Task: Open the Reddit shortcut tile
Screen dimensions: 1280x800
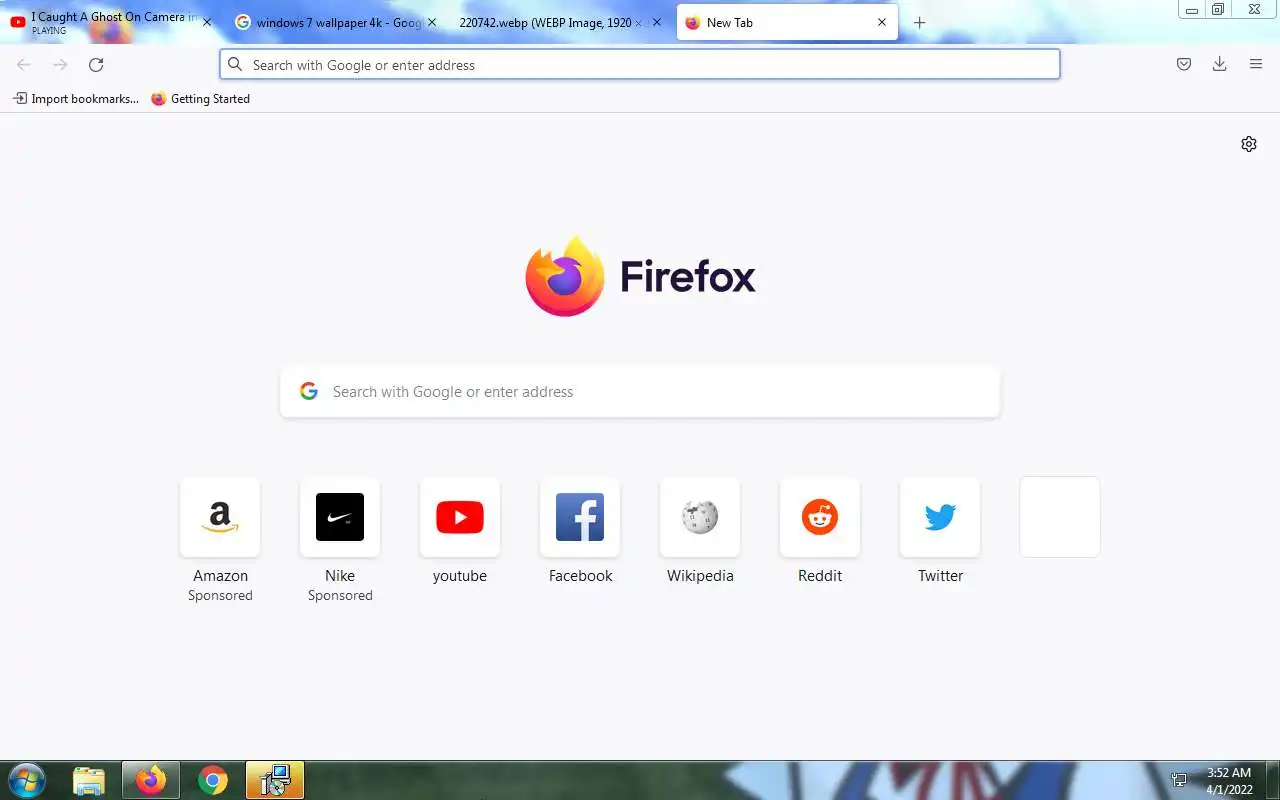Action: coord(820,517)
